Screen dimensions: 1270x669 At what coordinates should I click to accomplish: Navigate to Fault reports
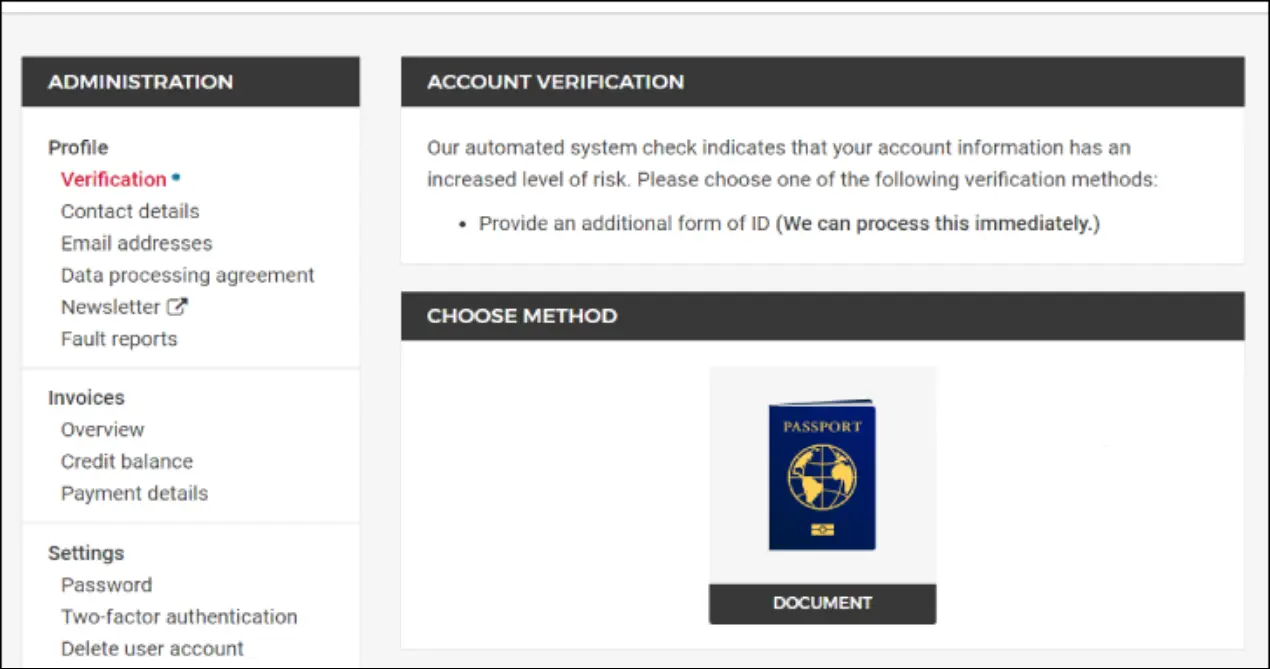(x=119, y=339)
